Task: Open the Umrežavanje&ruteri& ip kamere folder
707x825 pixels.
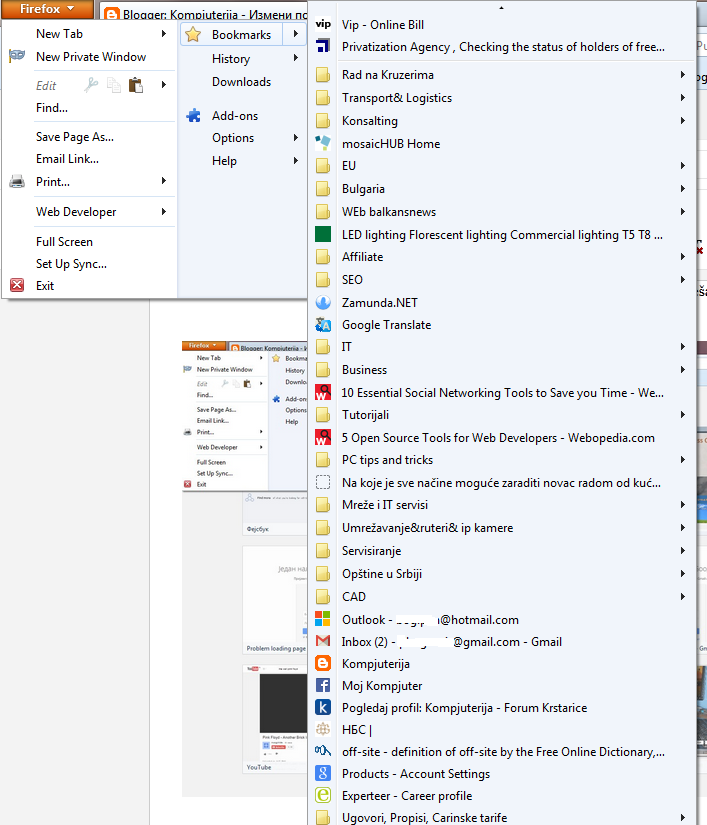Action: (502, 528)
